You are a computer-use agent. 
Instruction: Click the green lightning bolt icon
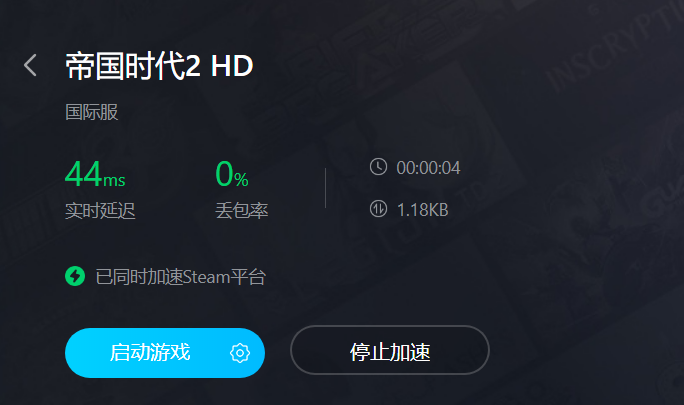75,276
